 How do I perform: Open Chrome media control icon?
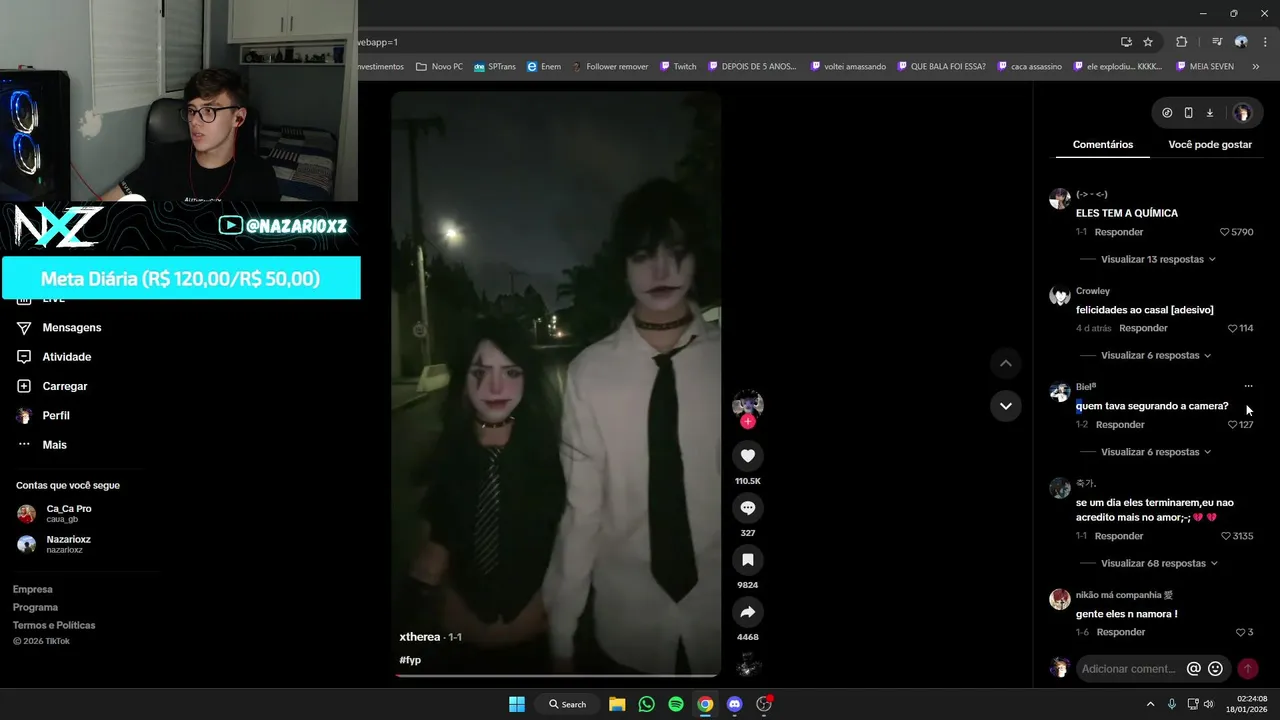coord(1217,42)
